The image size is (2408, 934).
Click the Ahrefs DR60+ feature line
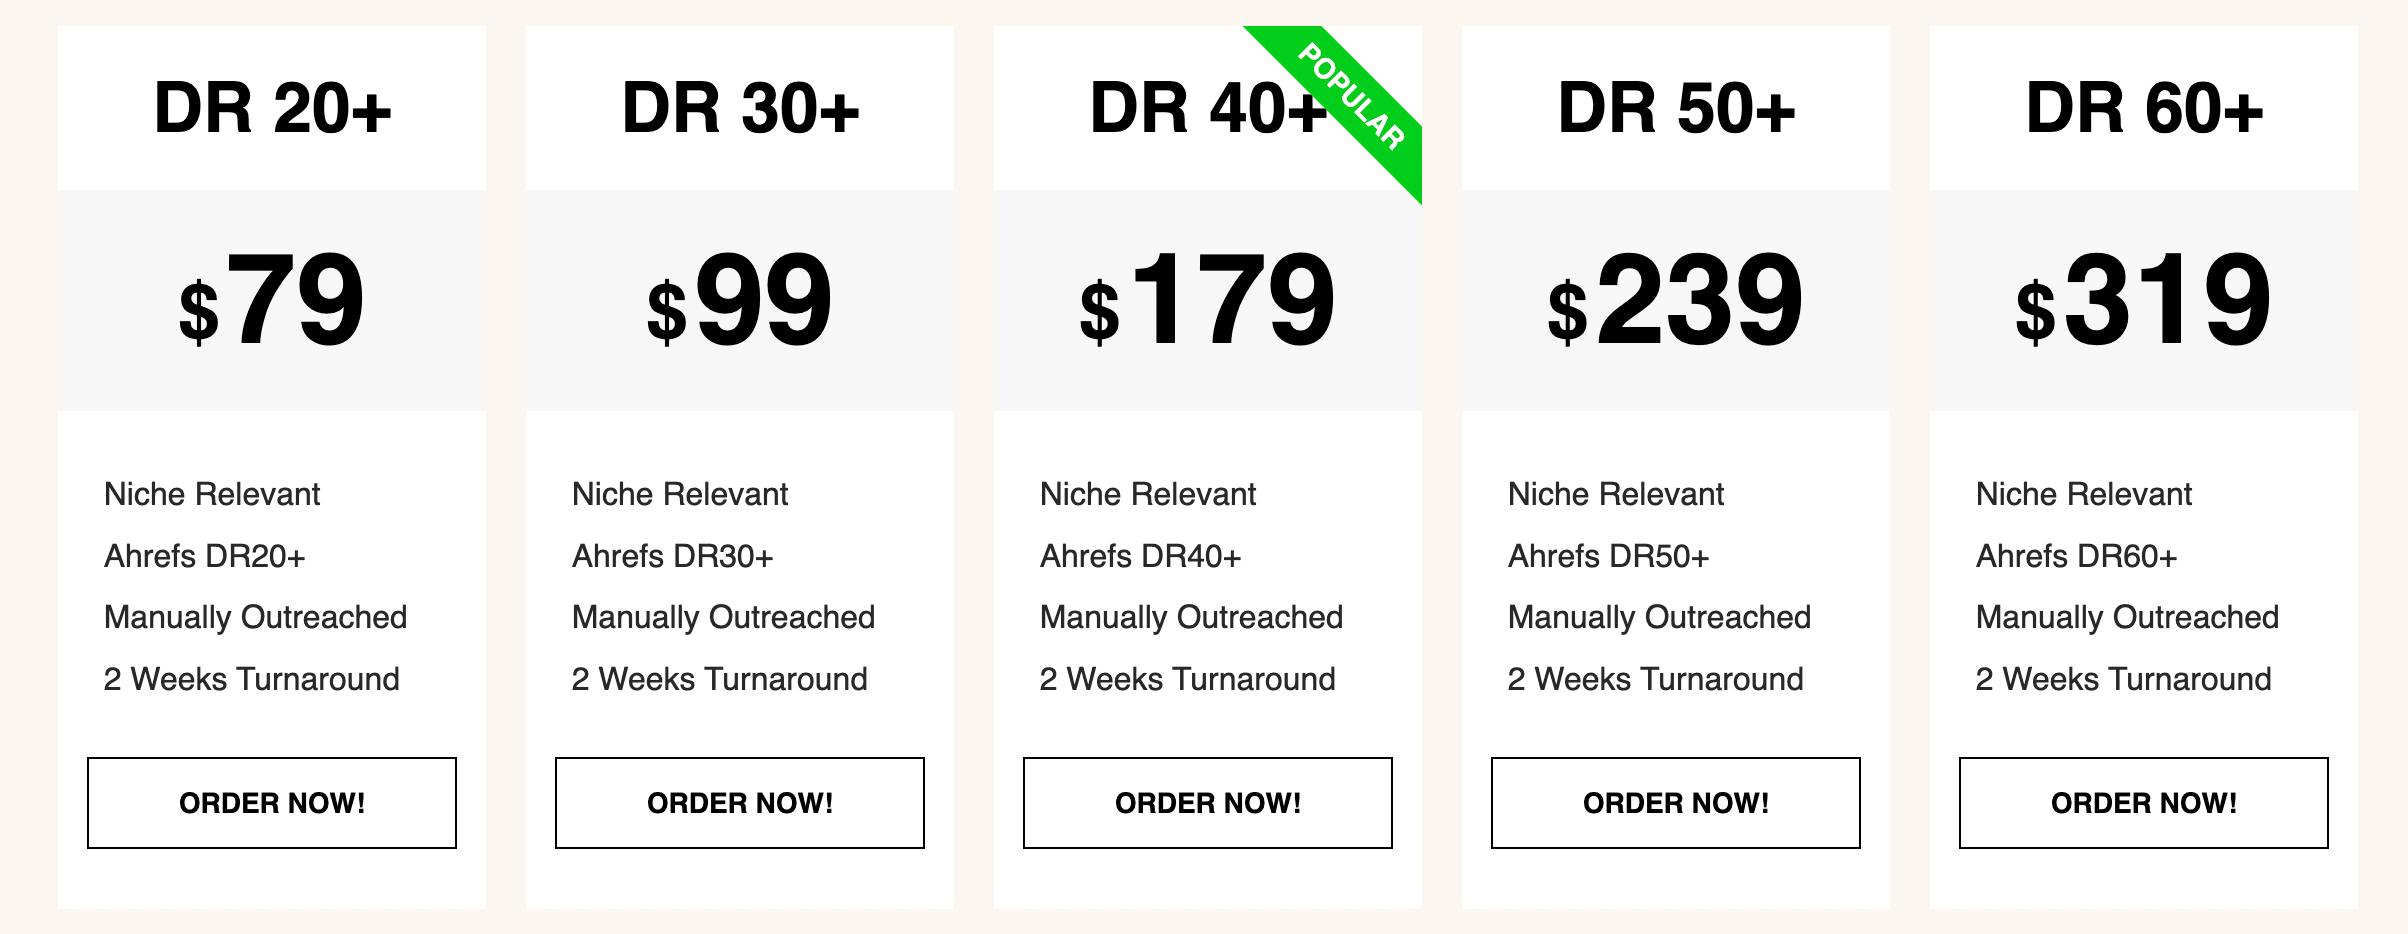click(x=2076, y=556)
